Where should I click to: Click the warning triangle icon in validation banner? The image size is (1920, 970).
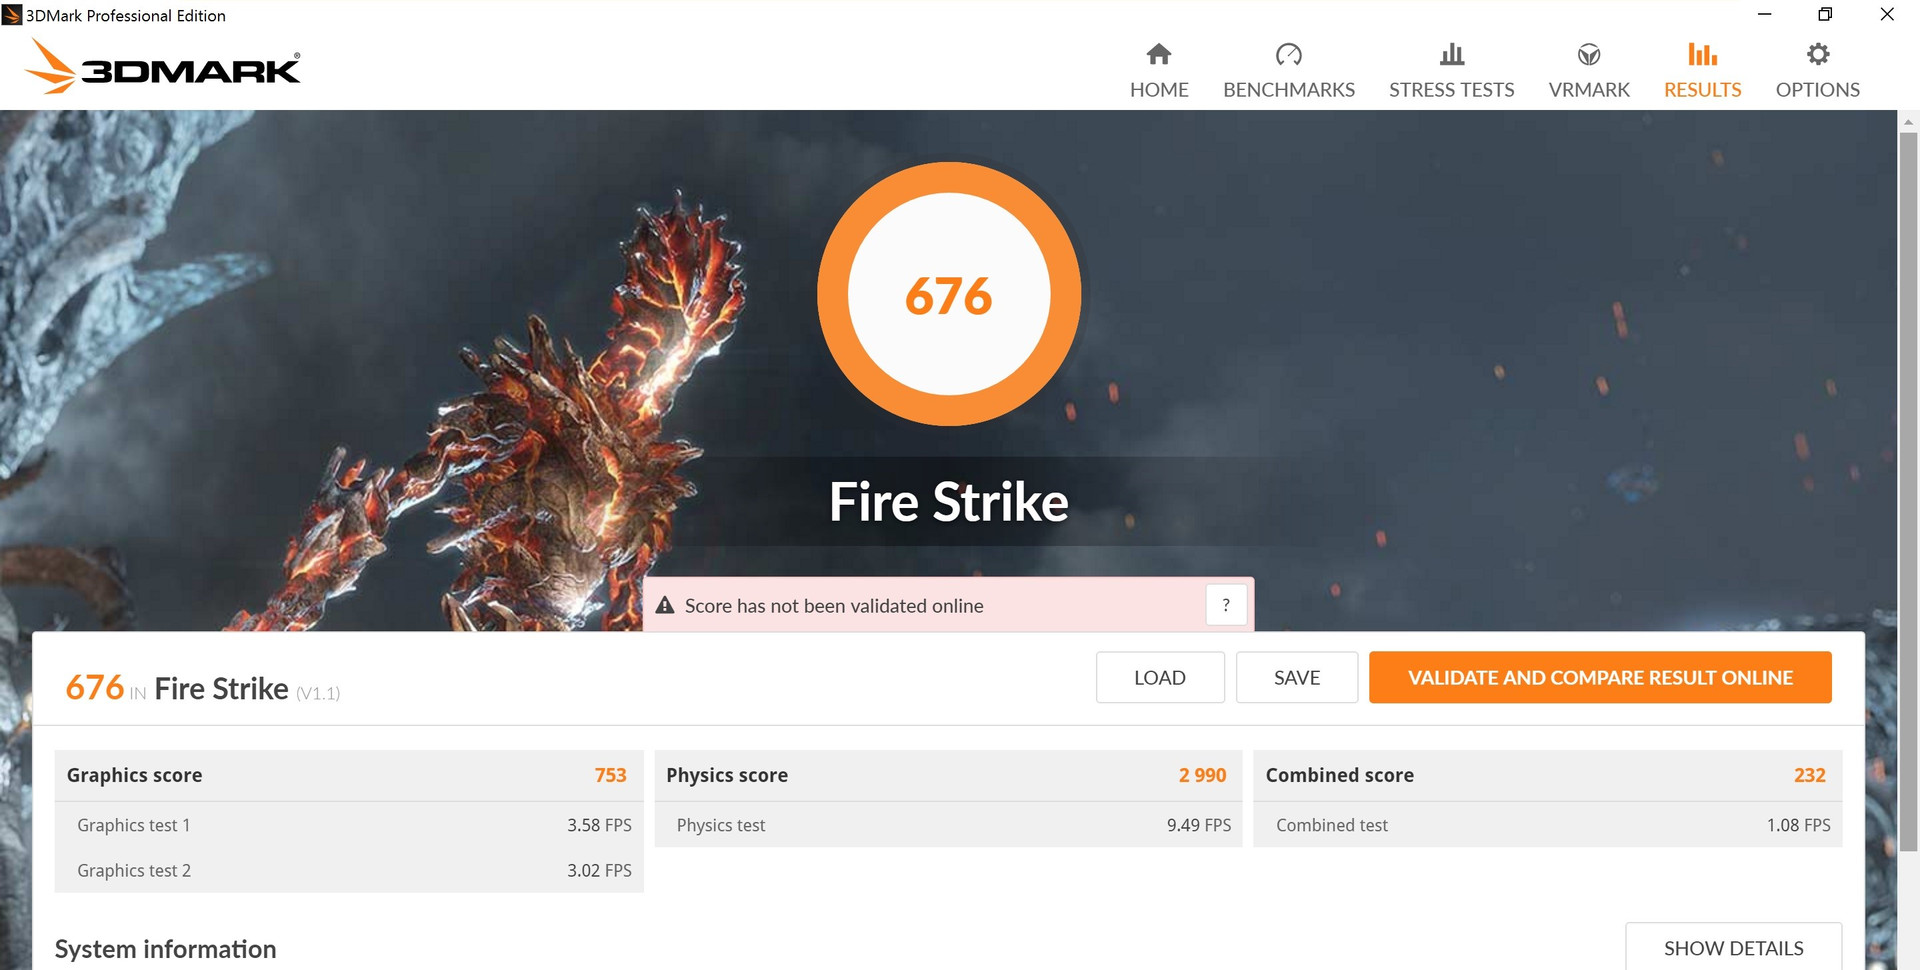665,605
